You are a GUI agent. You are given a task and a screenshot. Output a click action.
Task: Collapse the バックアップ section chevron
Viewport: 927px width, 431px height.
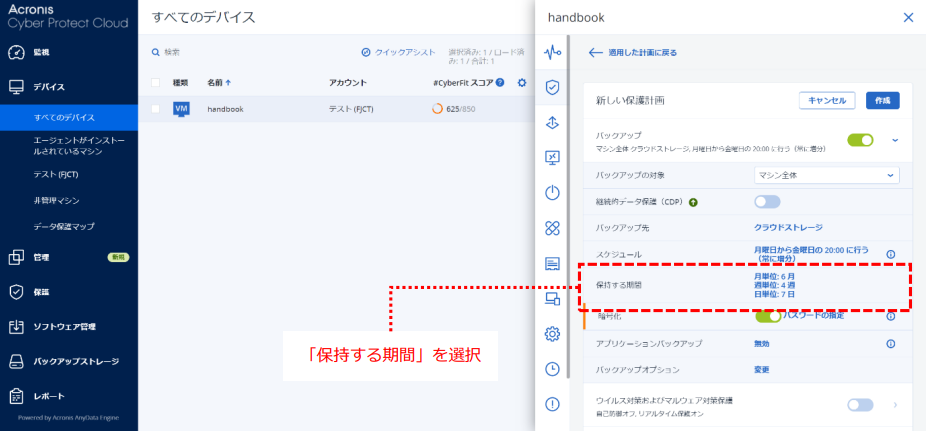(894, 140)
